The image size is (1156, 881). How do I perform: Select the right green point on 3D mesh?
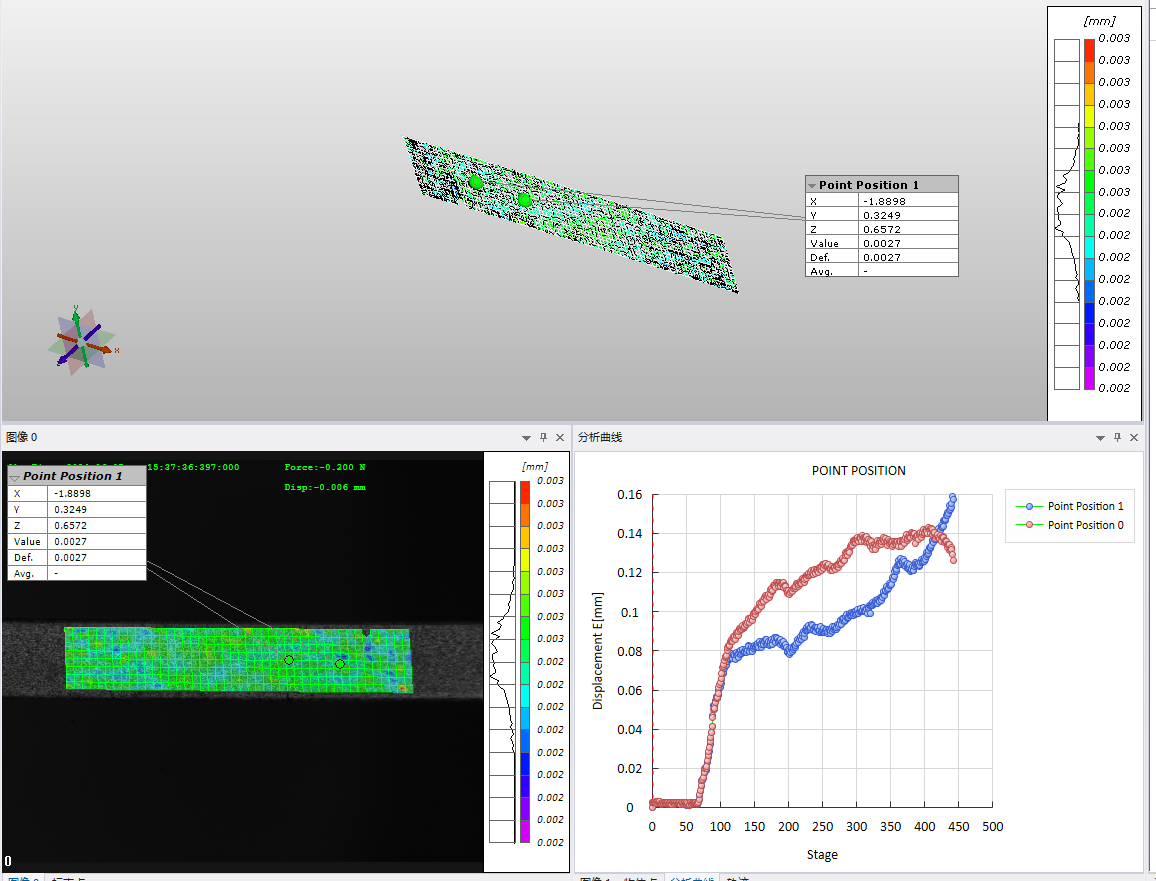[525, 200]
